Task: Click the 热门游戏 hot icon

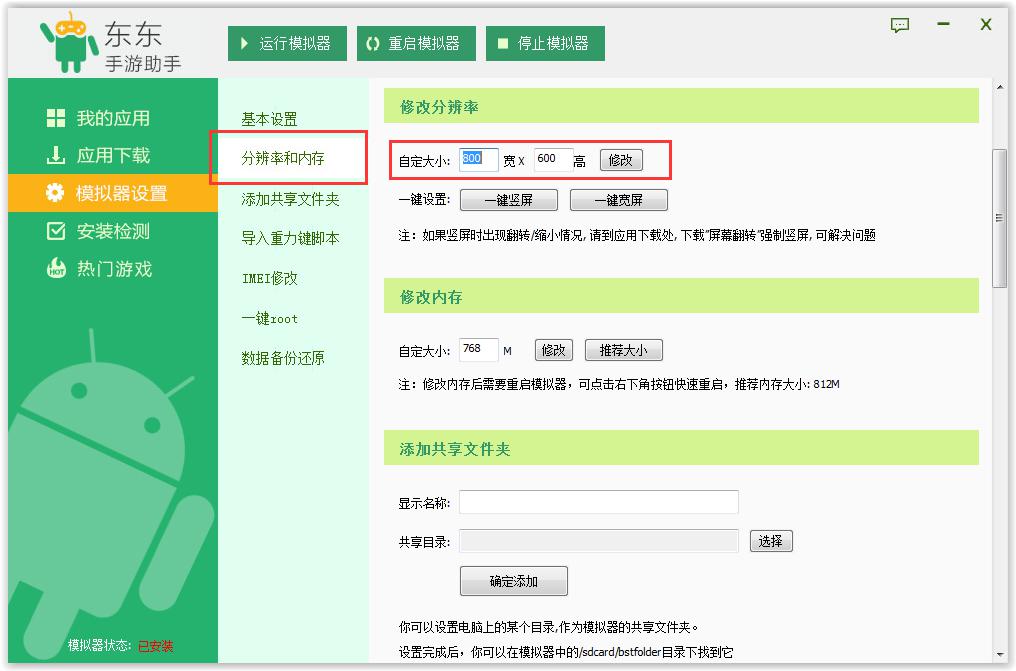Action: point(56,269)
